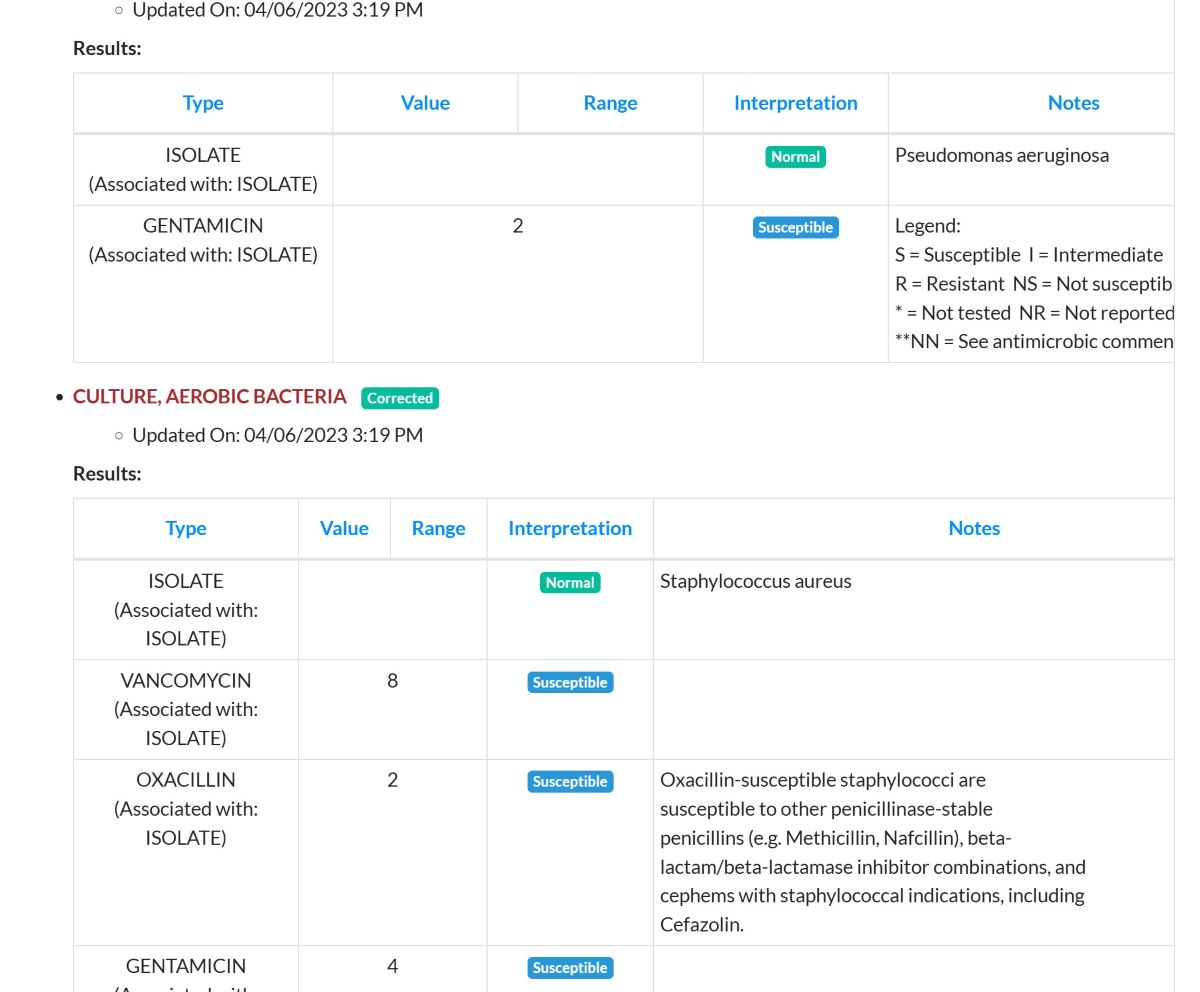
Task: Click Notes header in Pseudomonas results table
Action: pyautogui.click(x=1073, y=103)
